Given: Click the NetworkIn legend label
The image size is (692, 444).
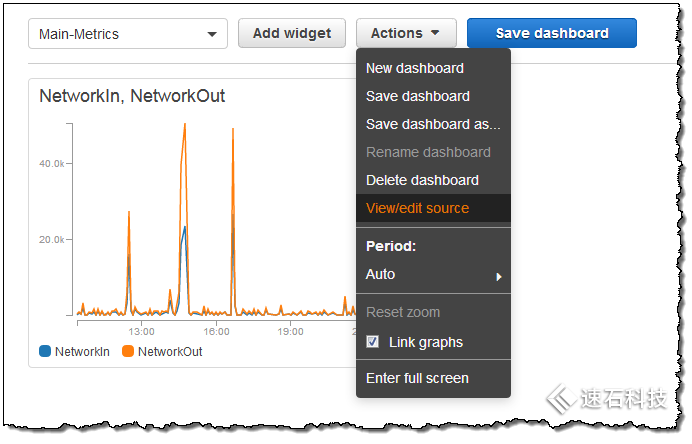Looking at the screenshot, I should click(83, 352).
